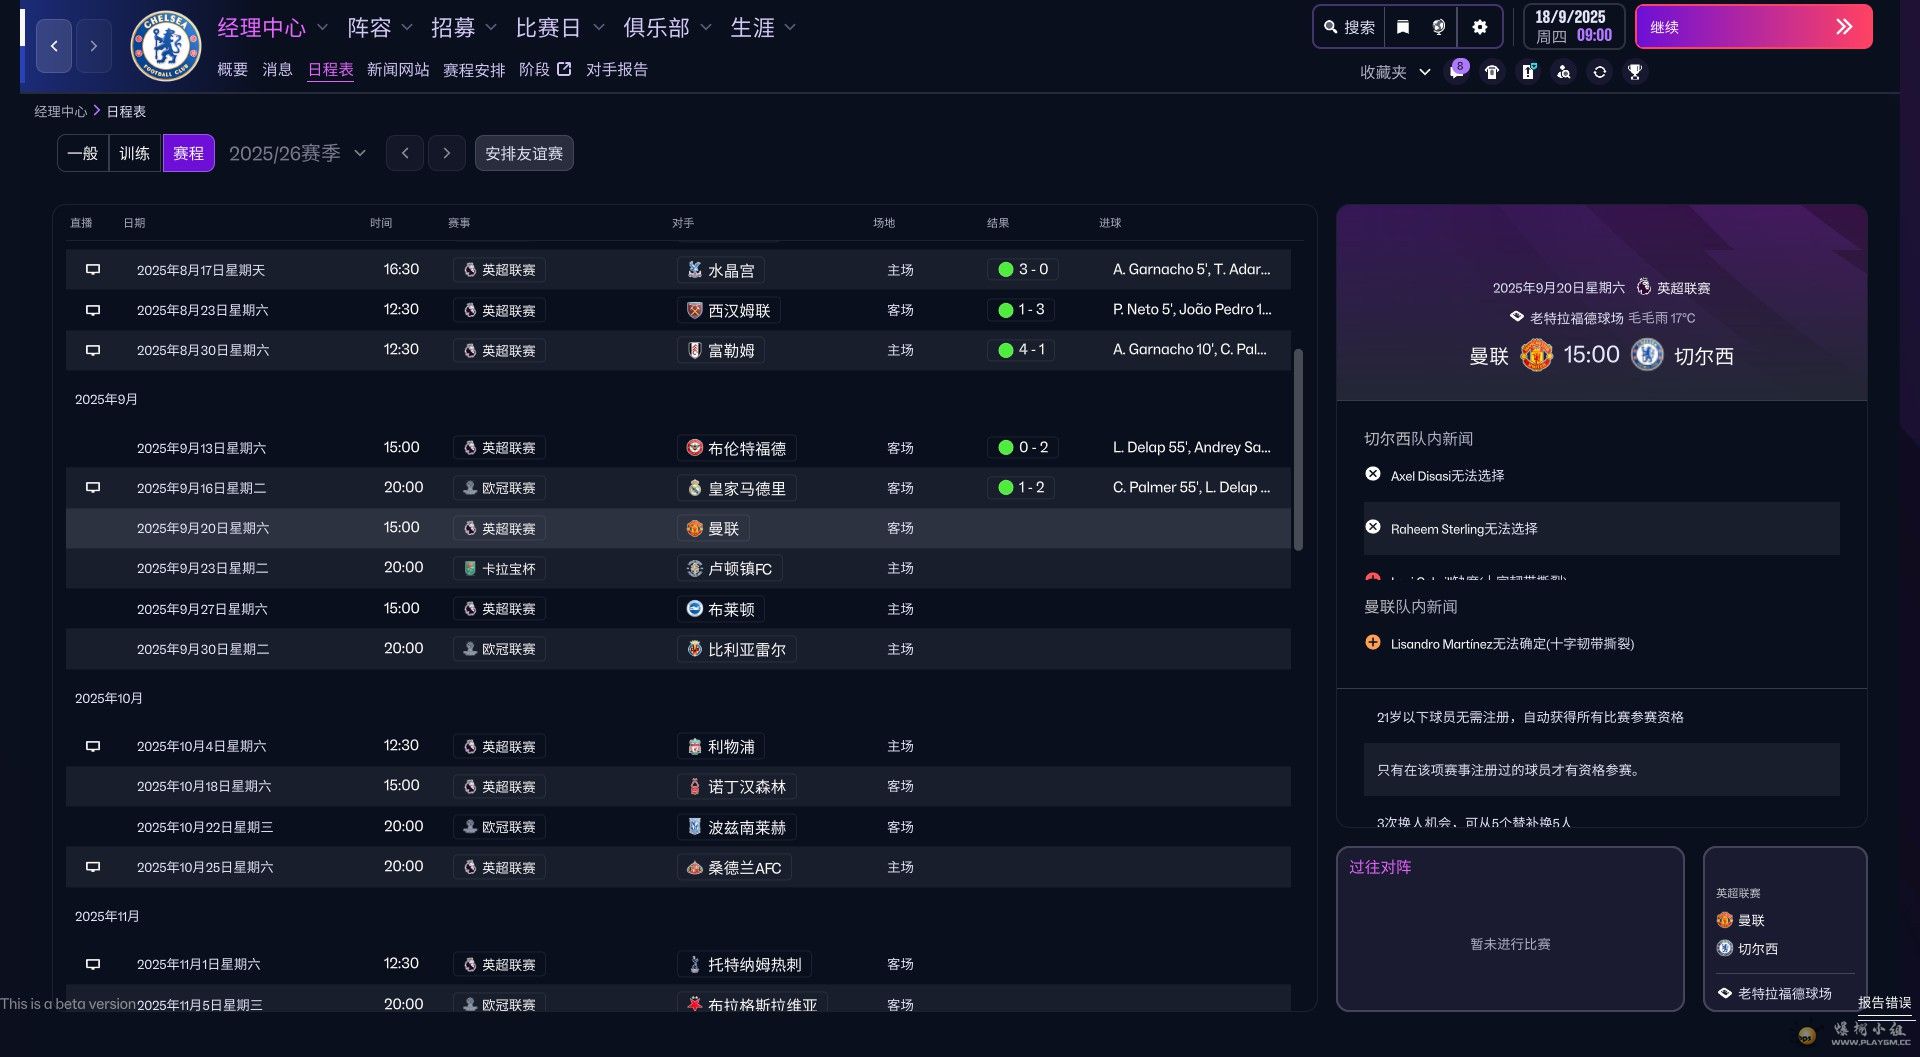Open the world globe icon
The image size is (1920, 1057).
pos(1439,27)
